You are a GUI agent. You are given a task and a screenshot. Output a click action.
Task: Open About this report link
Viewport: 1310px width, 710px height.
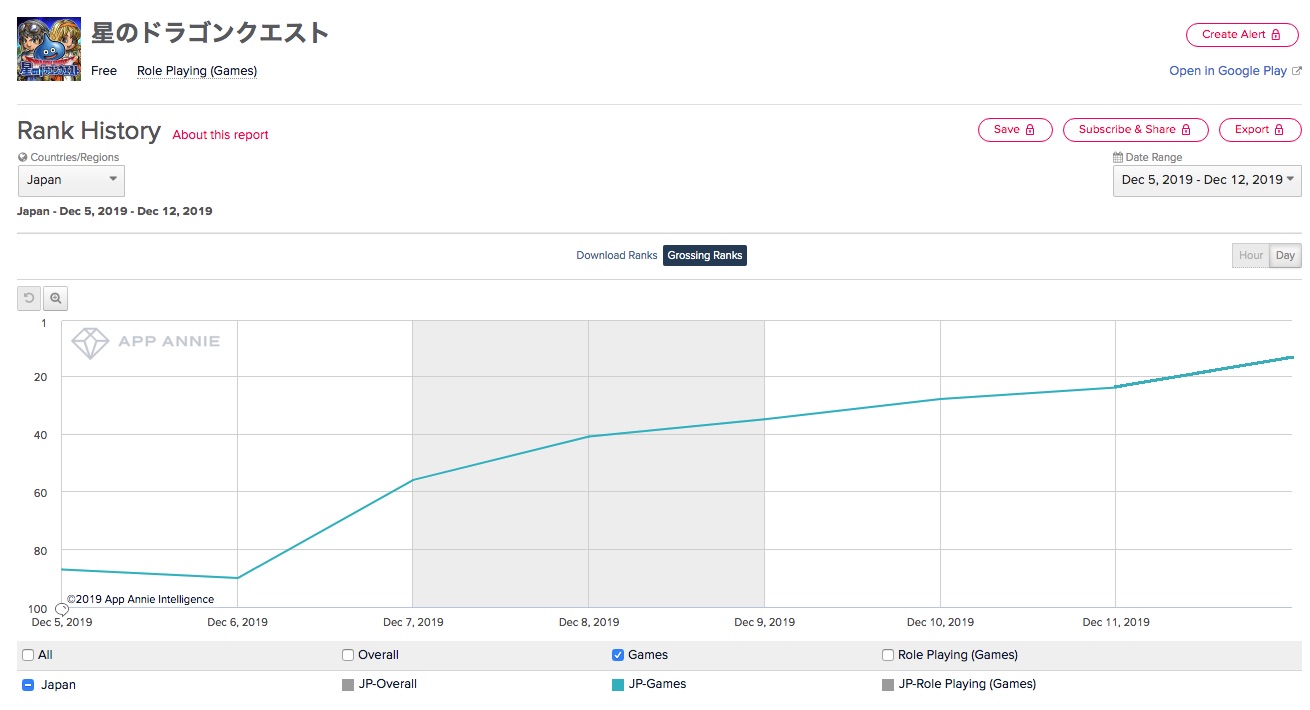[x=221, y=135]
